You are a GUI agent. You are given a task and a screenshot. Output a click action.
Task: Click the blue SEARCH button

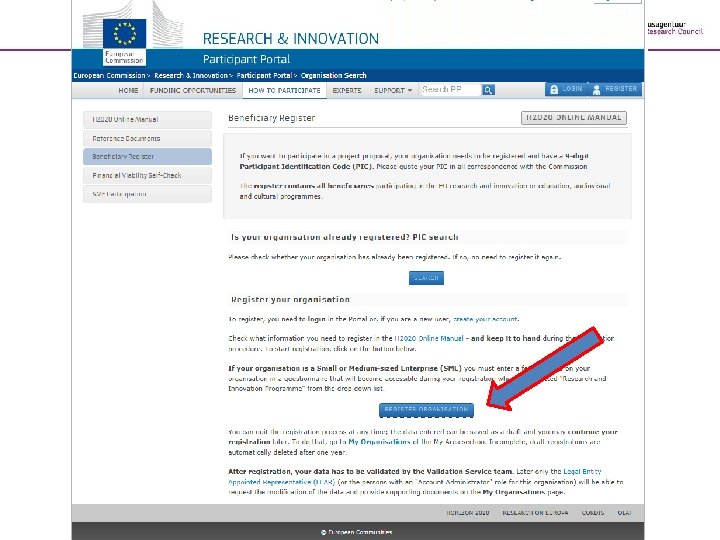point(426,278)
